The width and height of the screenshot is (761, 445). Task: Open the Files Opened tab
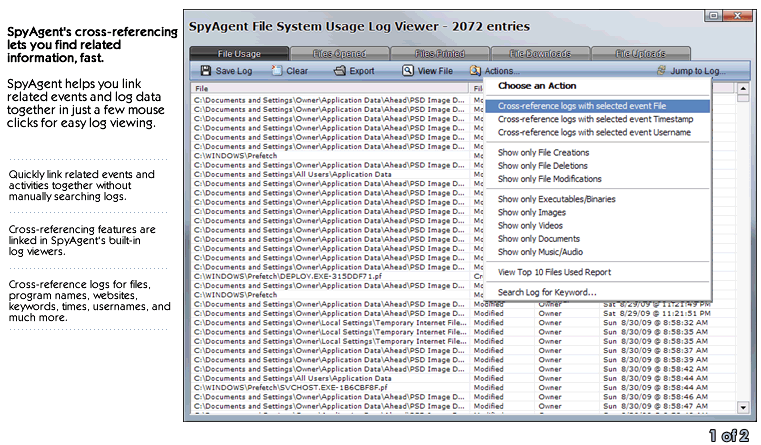pos(339,53)
